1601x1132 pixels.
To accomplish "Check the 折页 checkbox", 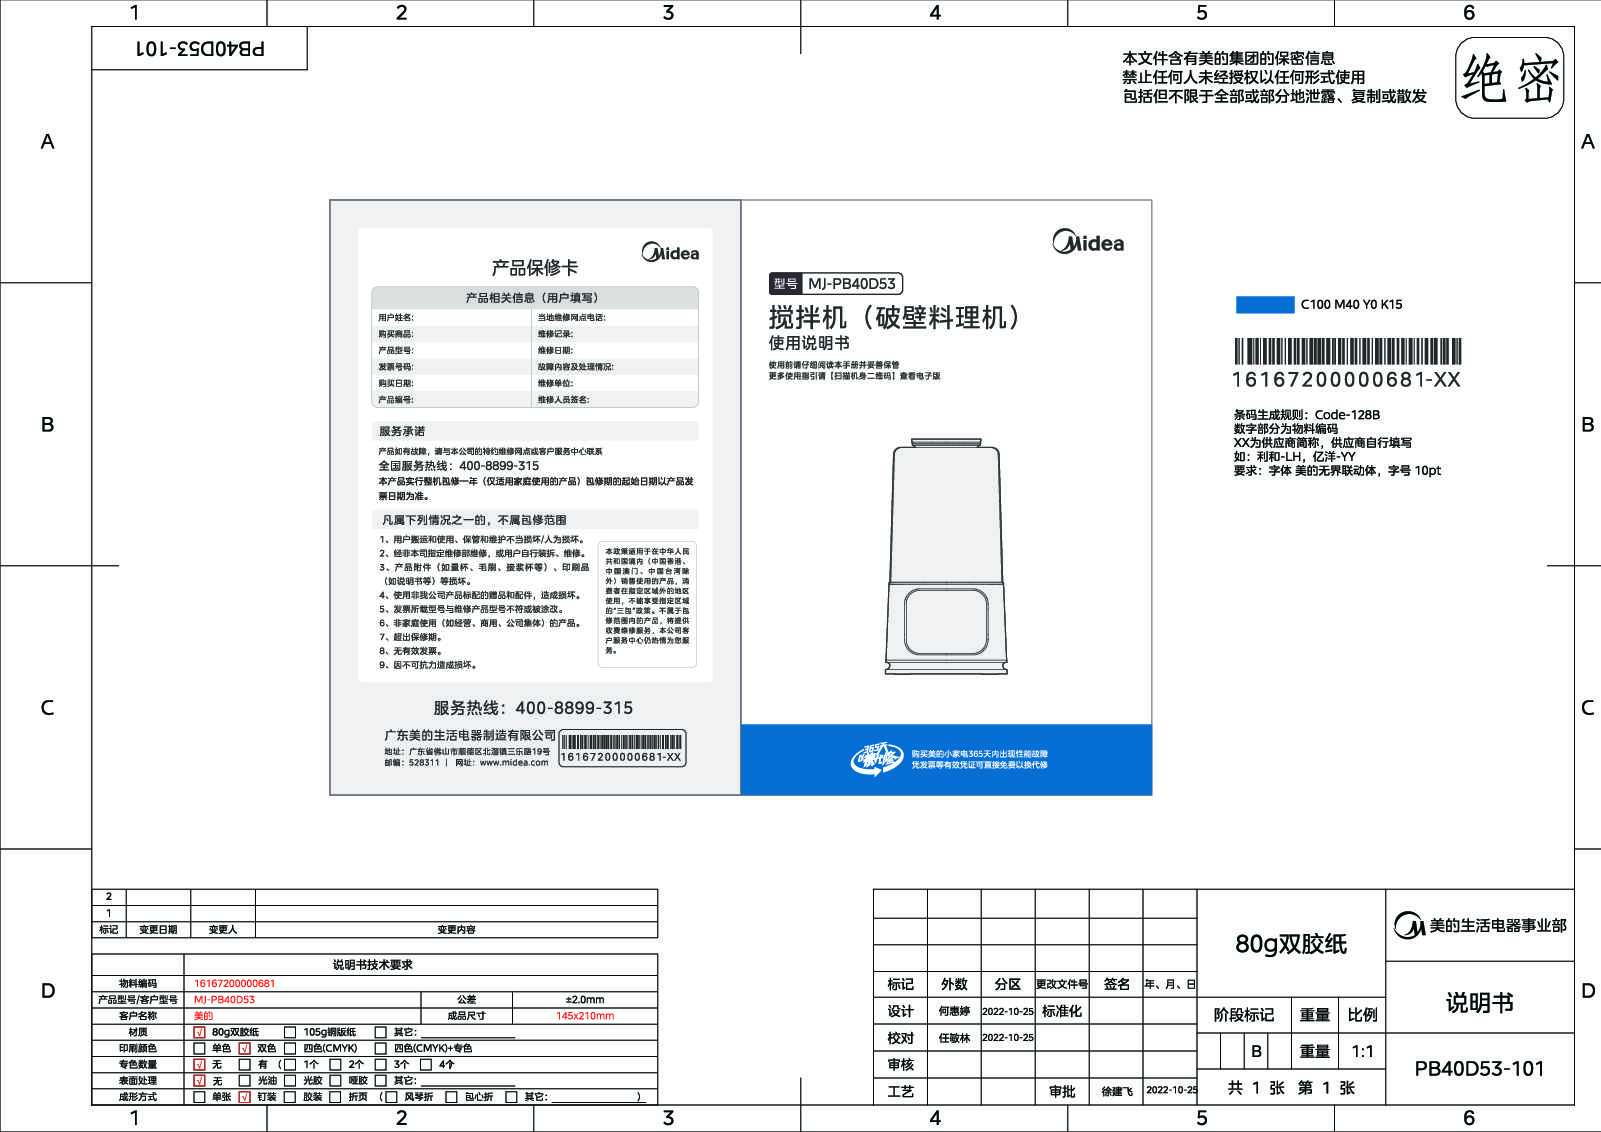I will pyautogui.click(x=335, y=1096).
